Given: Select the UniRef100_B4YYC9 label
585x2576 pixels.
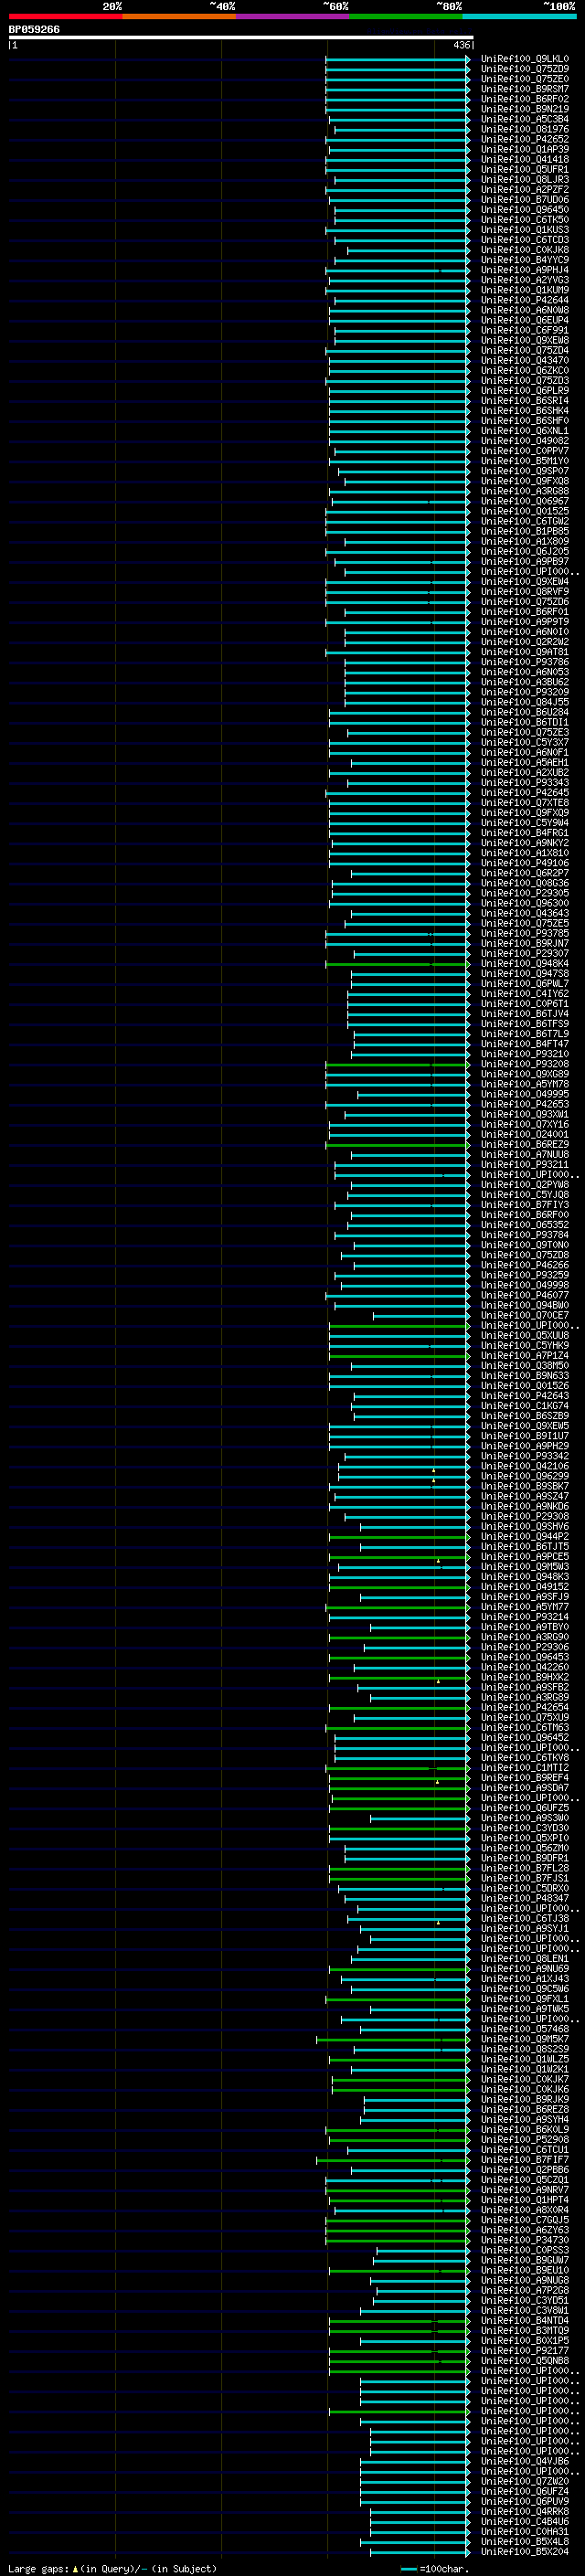Looking at the screenshot, I should (x=525, y=260).
